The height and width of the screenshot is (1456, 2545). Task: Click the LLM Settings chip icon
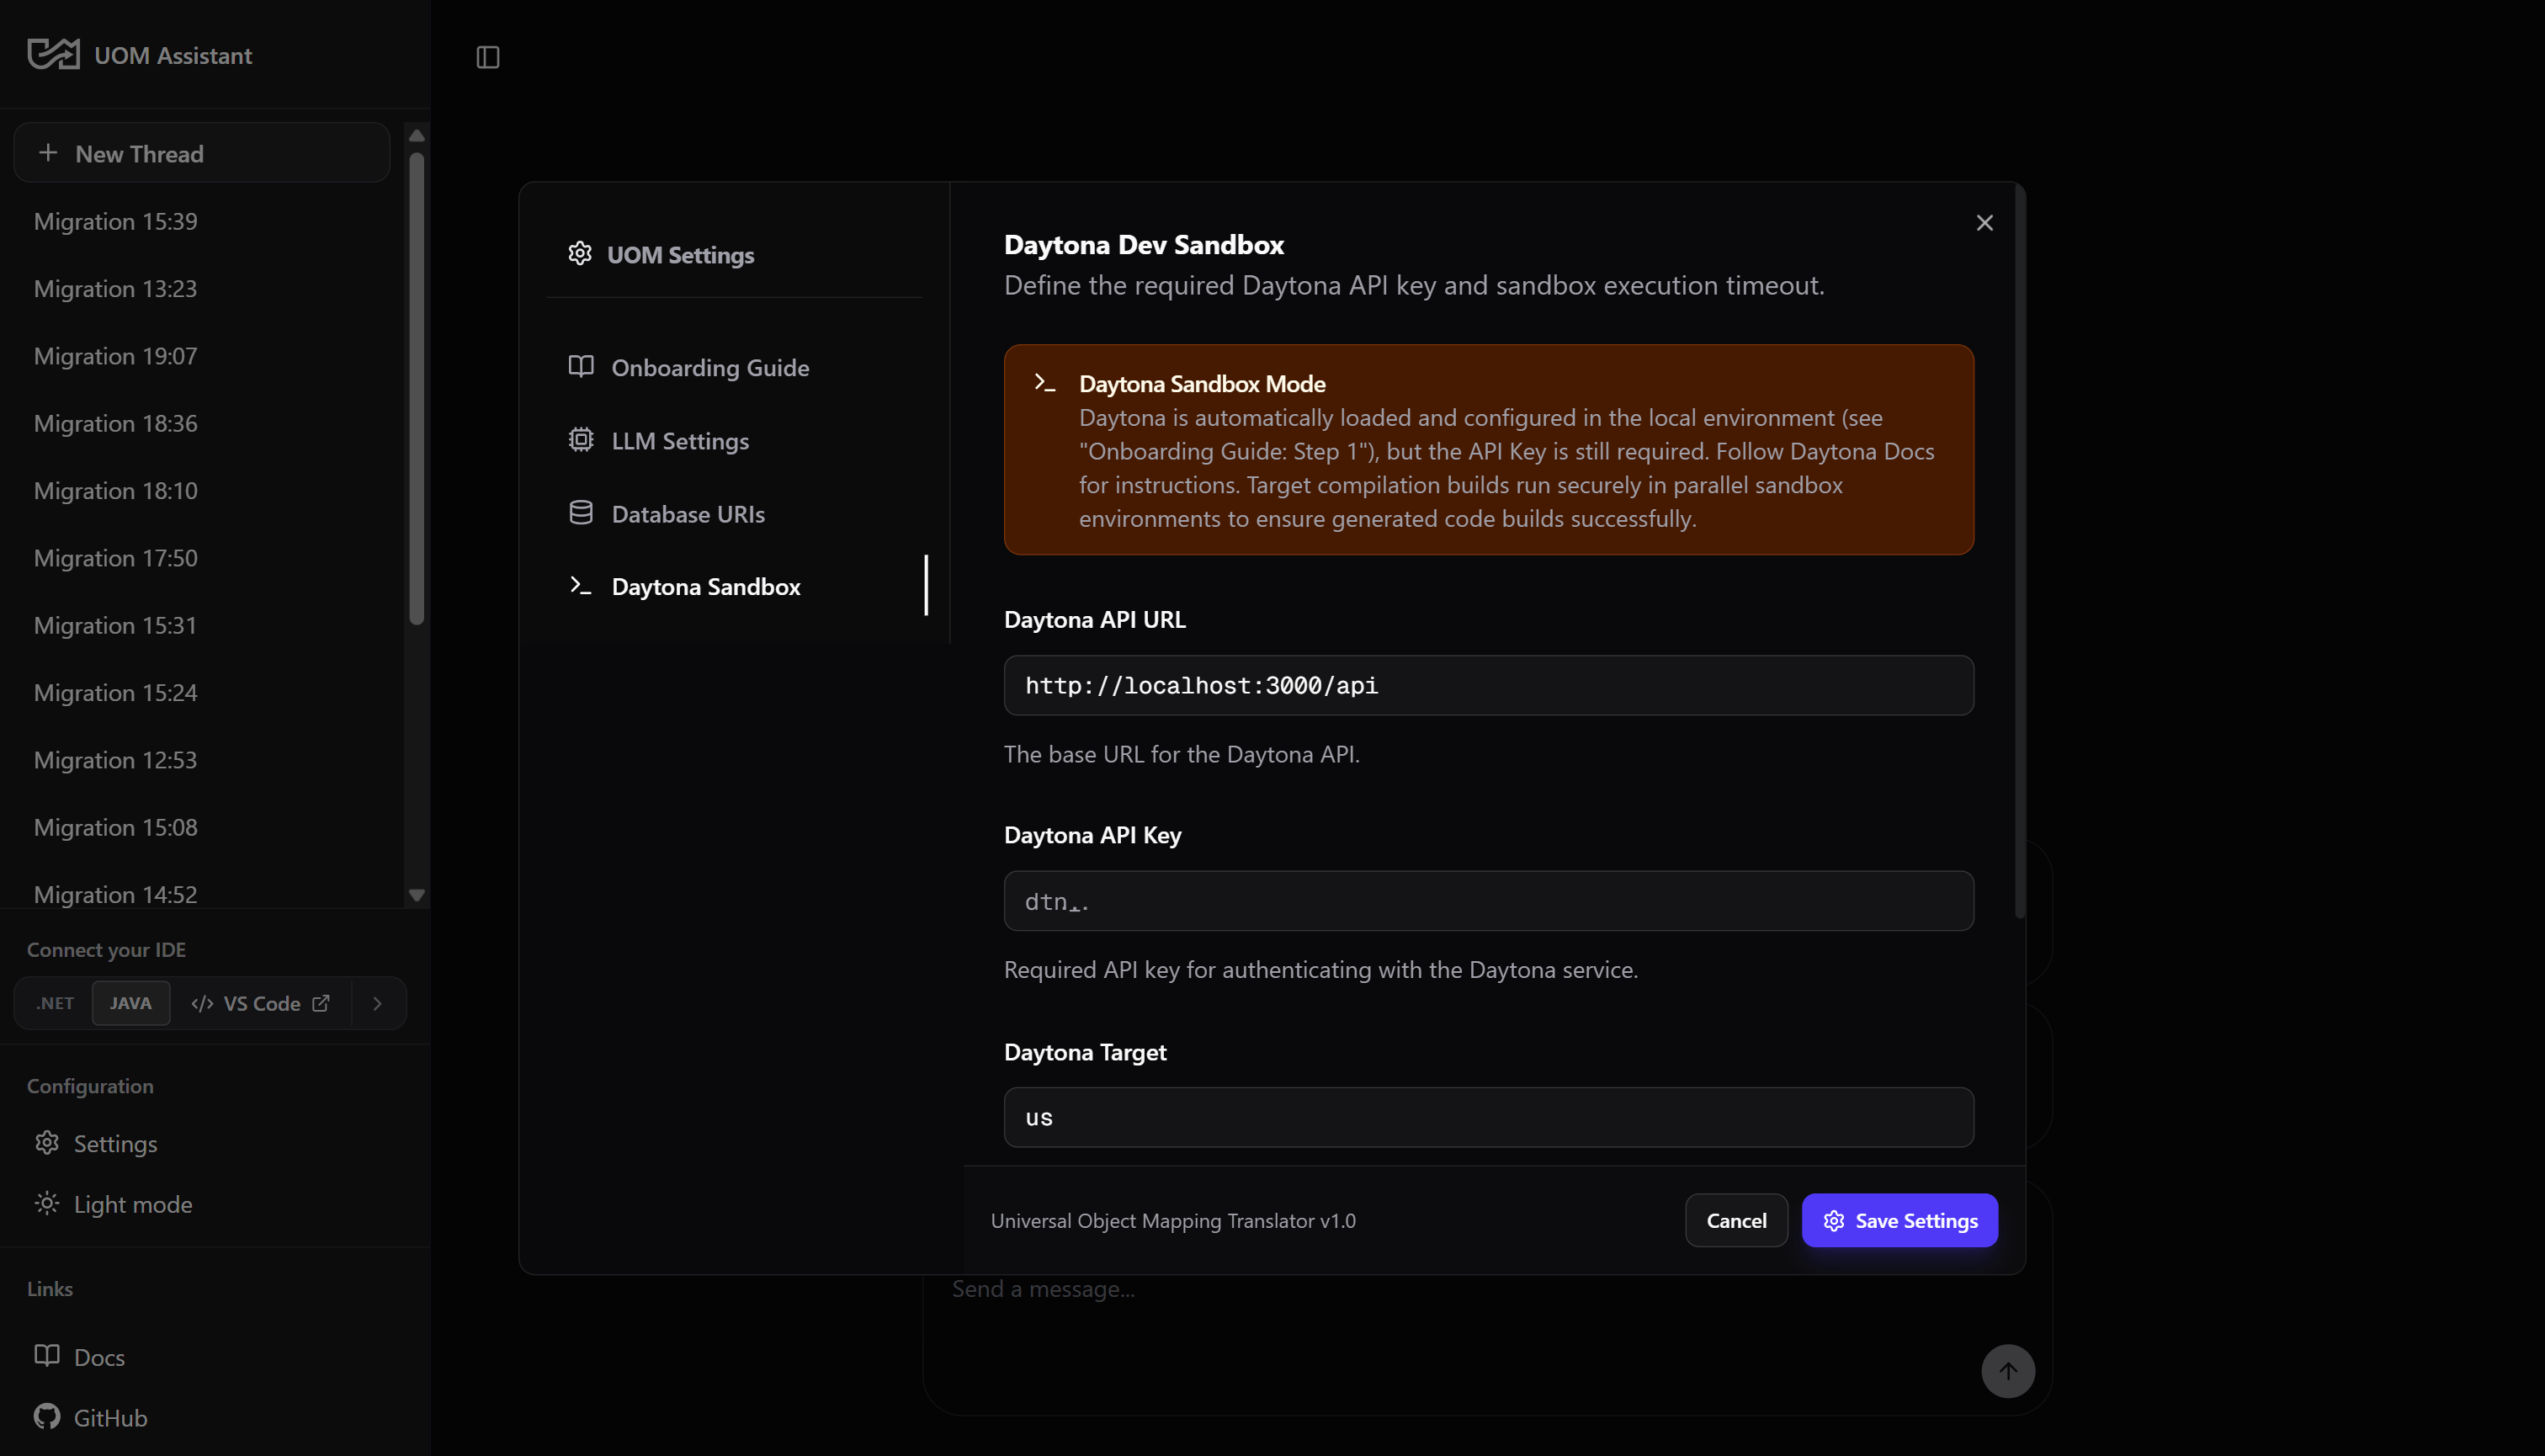581,440
